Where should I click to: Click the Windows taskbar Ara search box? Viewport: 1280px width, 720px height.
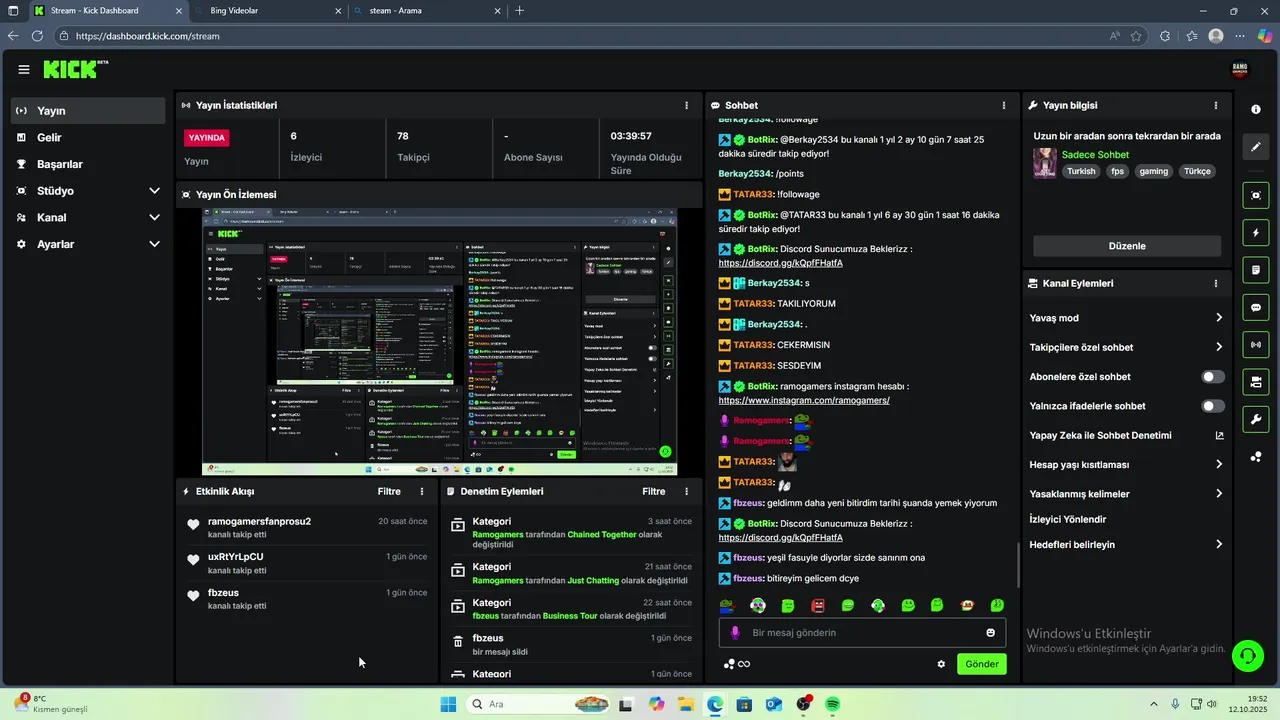539,705
